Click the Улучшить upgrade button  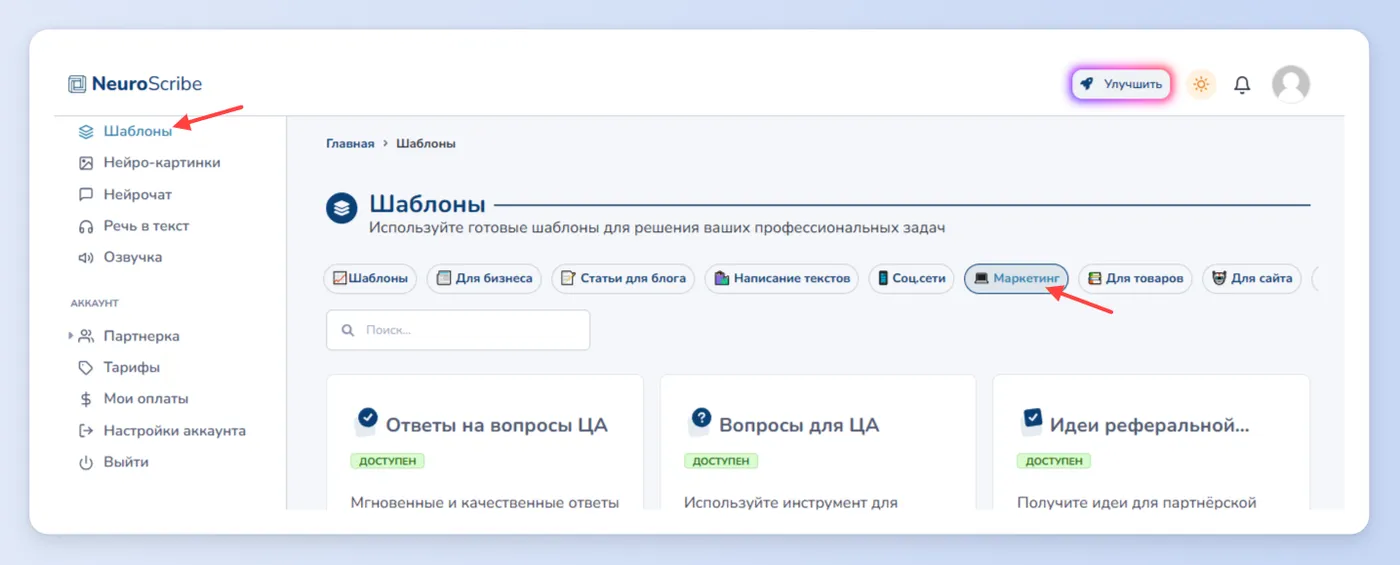[x=1121, y=85]
